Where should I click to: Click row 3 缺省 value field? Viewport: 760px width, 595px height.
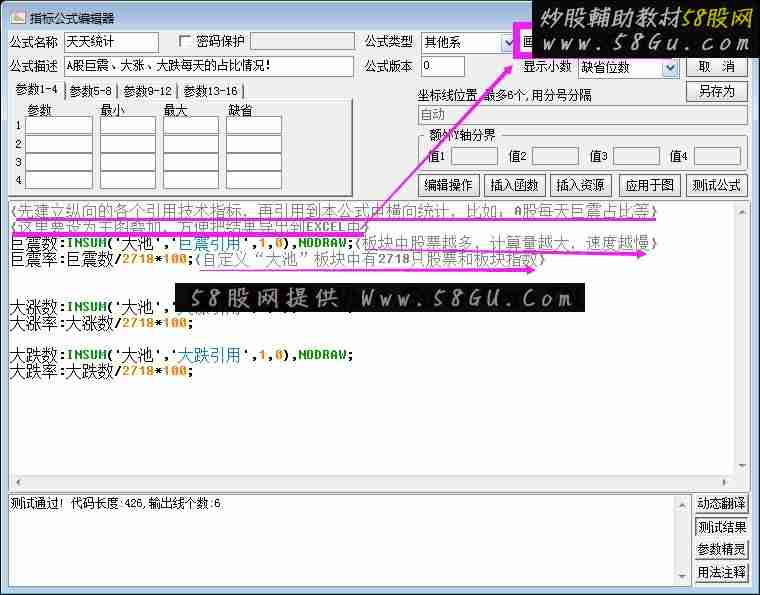point(253,162)
